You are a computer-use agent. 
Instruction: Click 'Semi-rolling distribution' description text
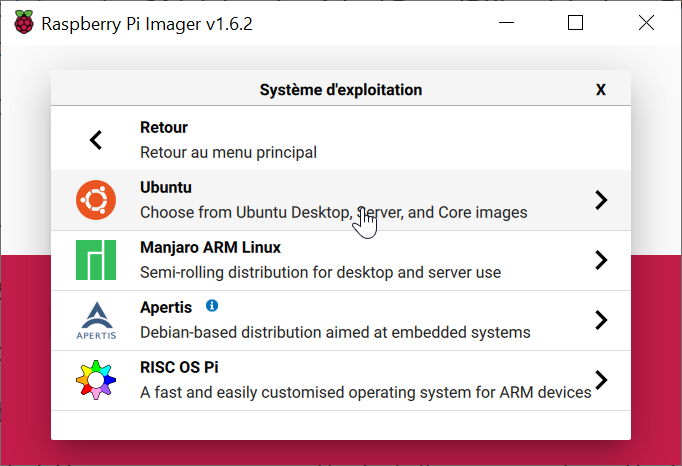point(321,273)
